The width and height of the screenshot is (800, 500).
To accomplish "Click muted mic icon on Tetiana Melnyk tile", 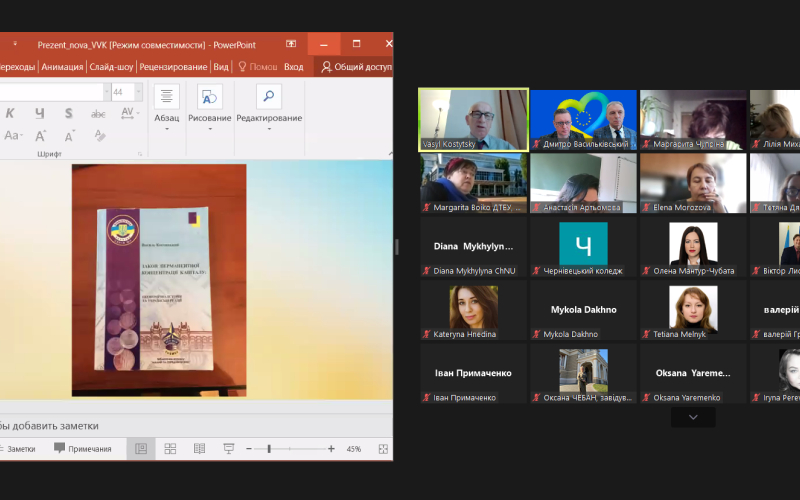I will (646, 335).
